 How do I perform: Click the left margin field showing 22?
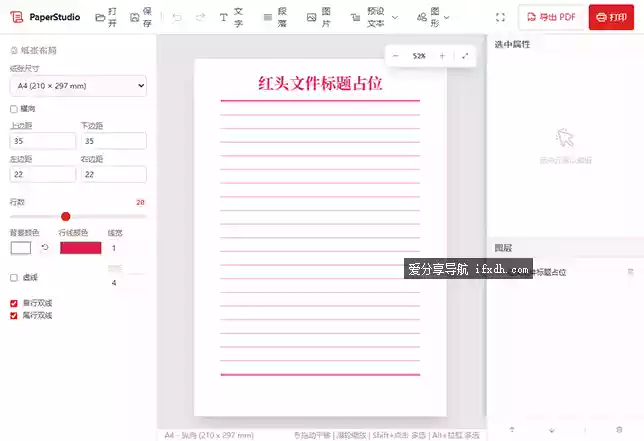pos(43,175)
